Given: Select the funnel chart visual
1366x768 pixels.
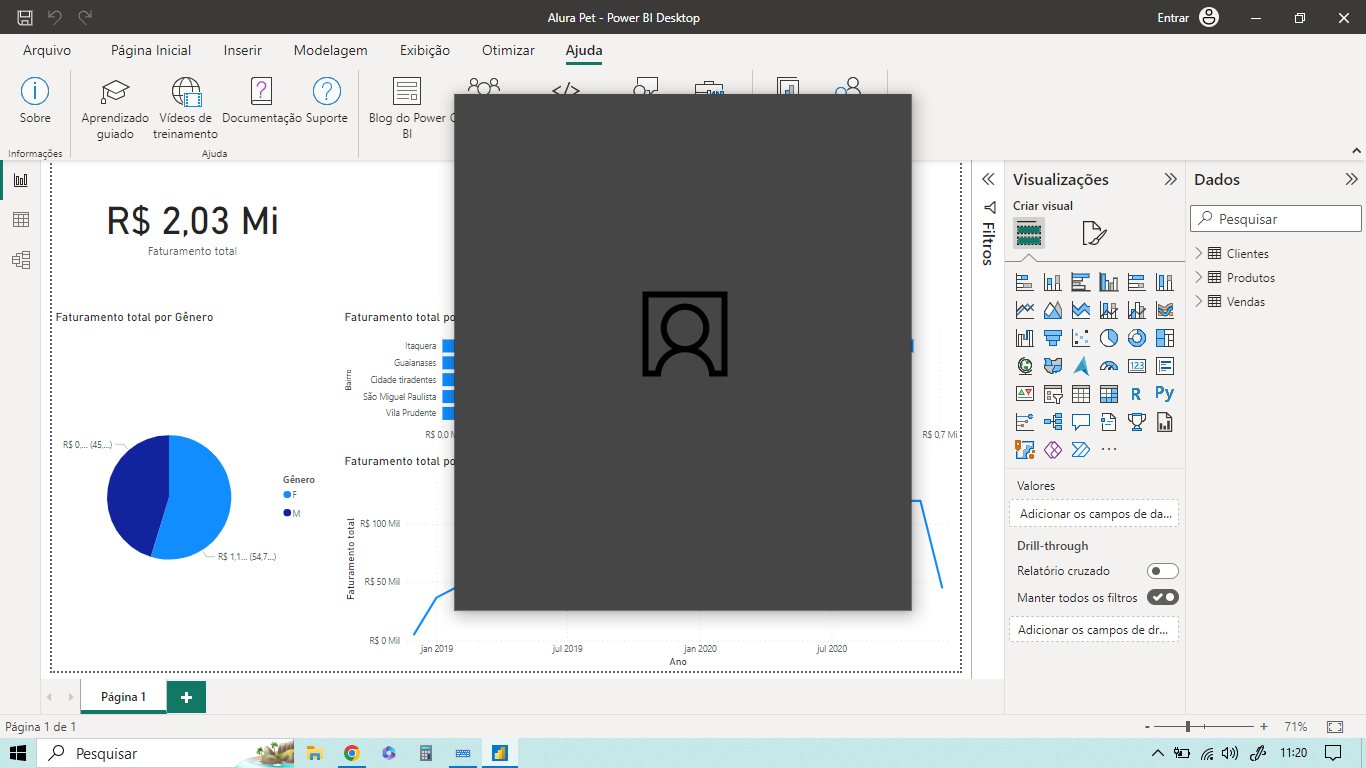Looking at the screenshot, I should (x=1052, y=338).
